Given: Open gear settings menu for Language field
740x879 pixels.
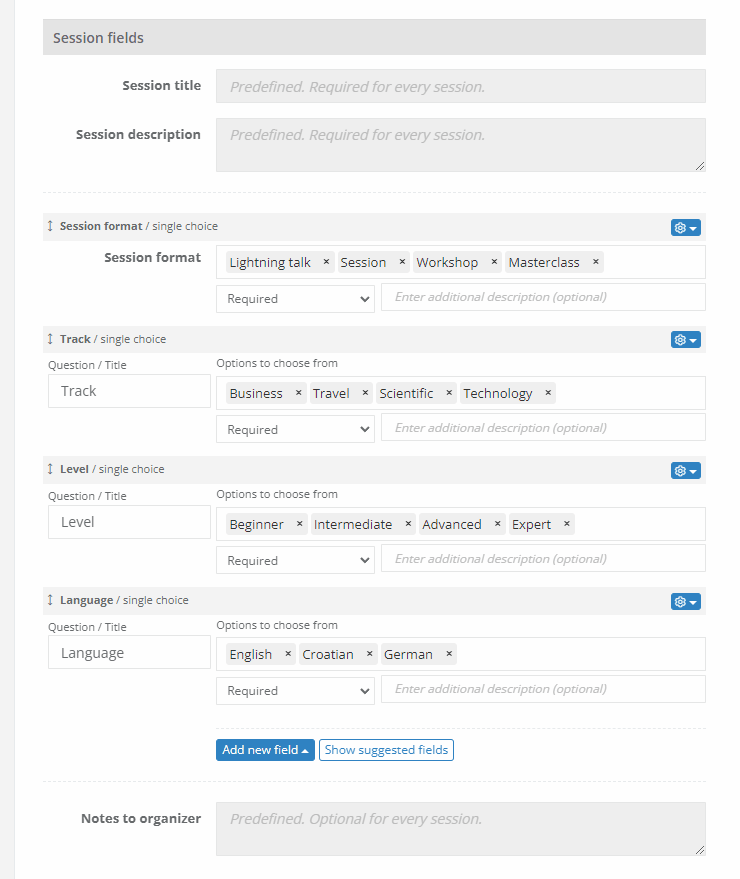Looking at the screenshot, I should click(685, 602).
